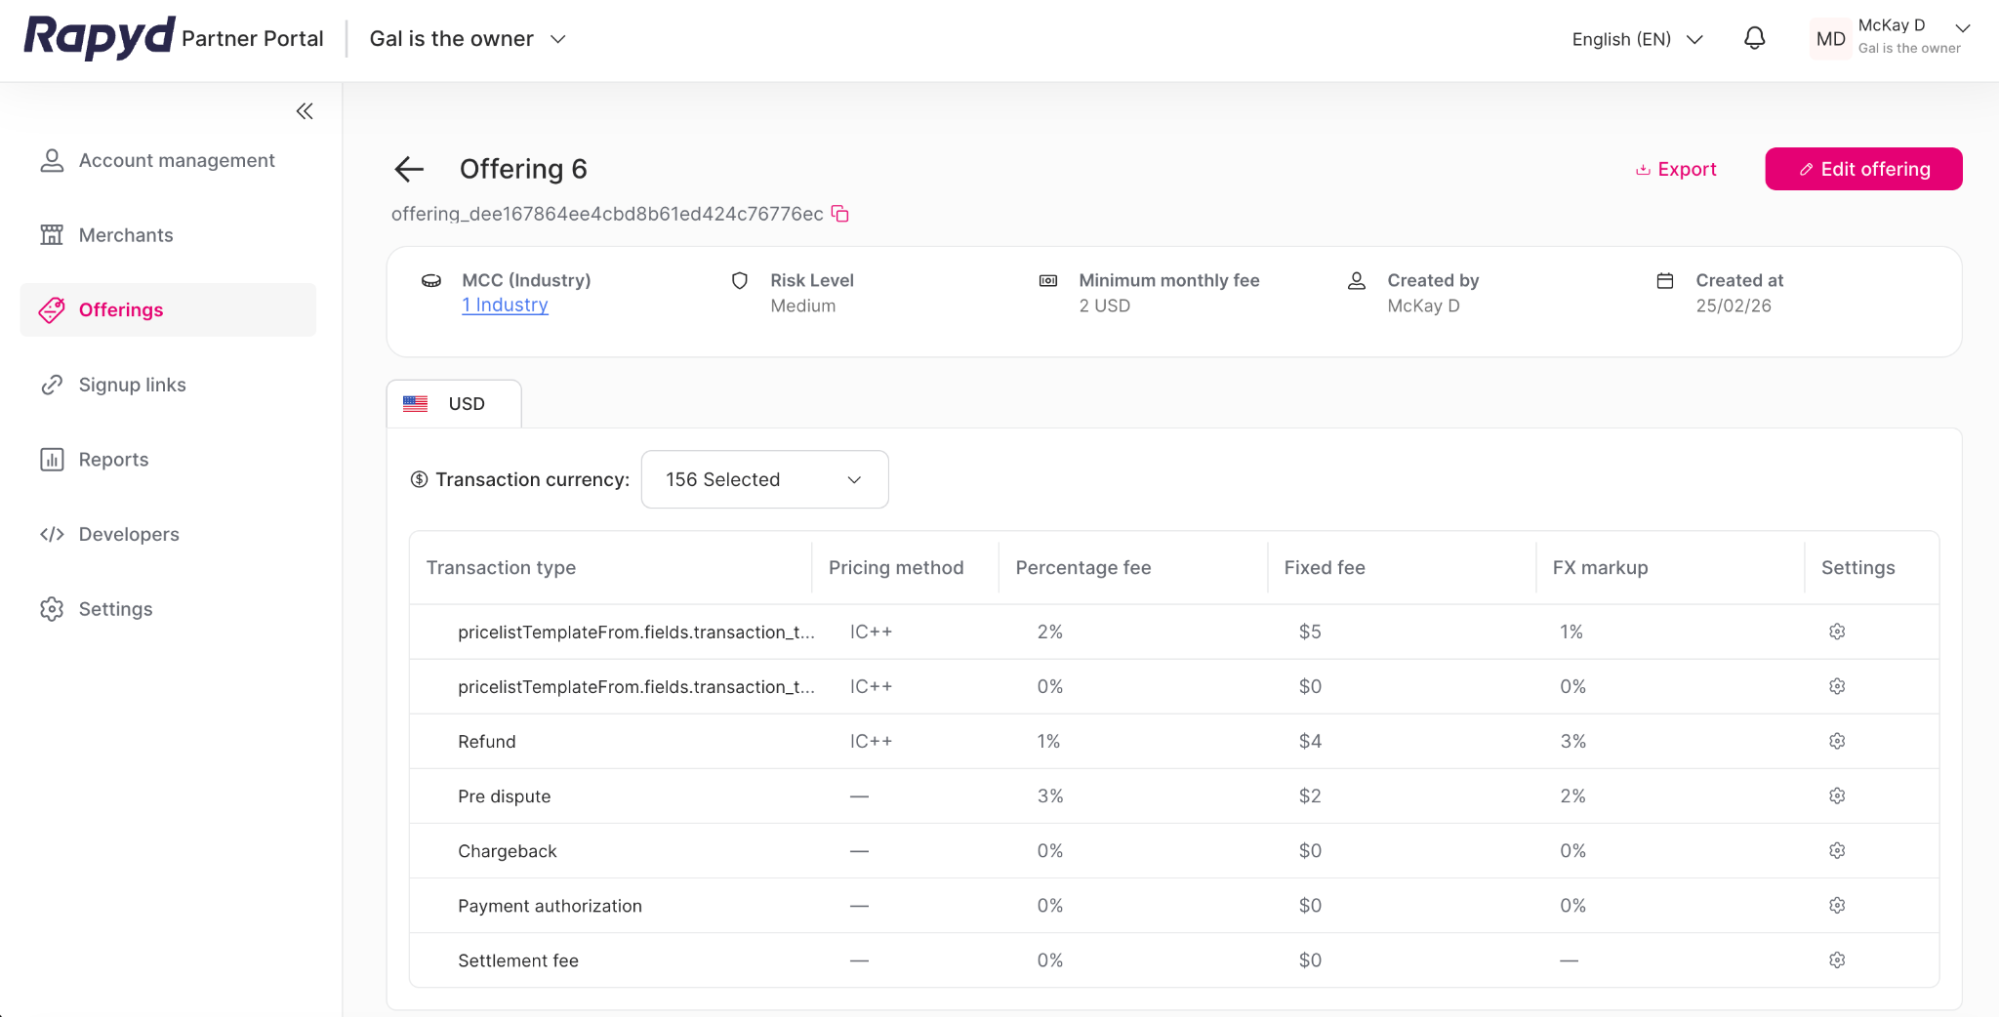
Task: Expand the 'Gal is the owner' account switcher
Action: tap(467, 39)
